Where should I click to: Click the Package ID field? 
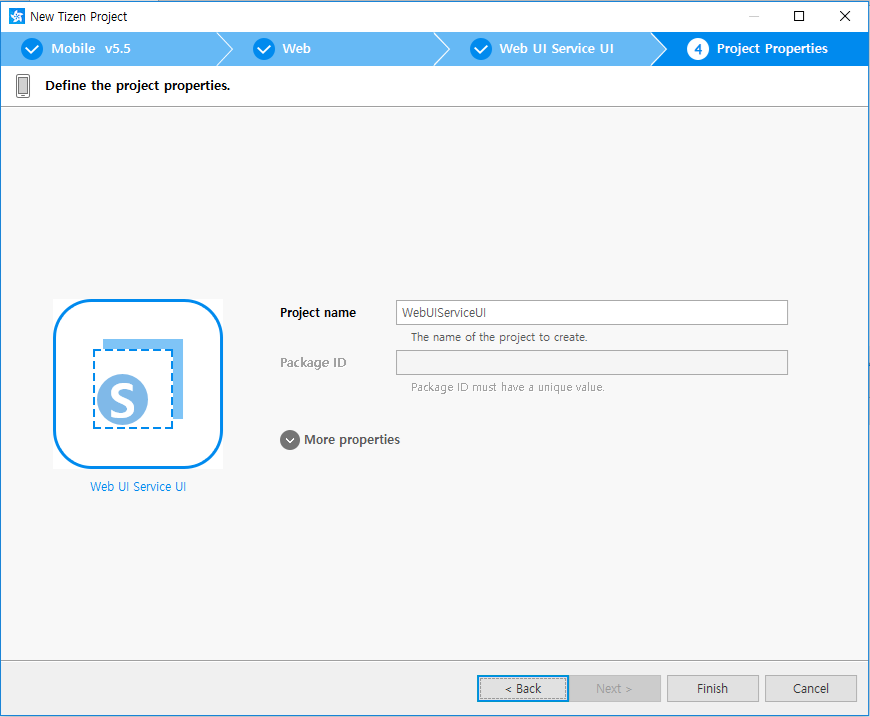[591, 362]
